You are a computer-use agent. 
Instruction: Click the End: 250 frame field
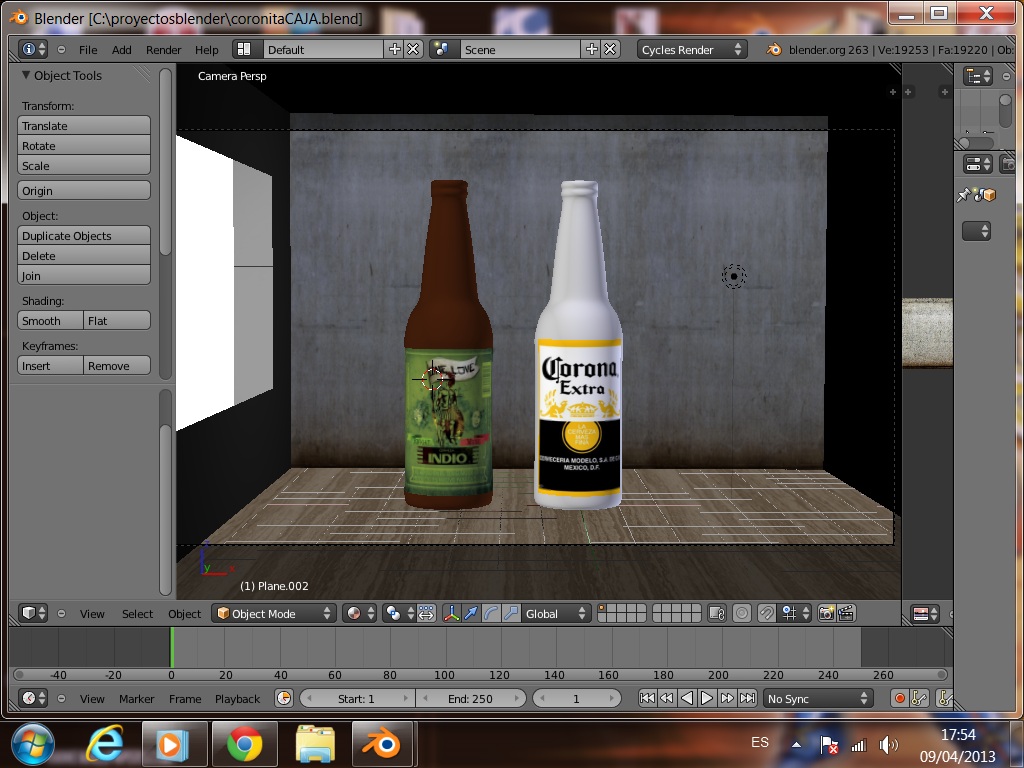470,698
